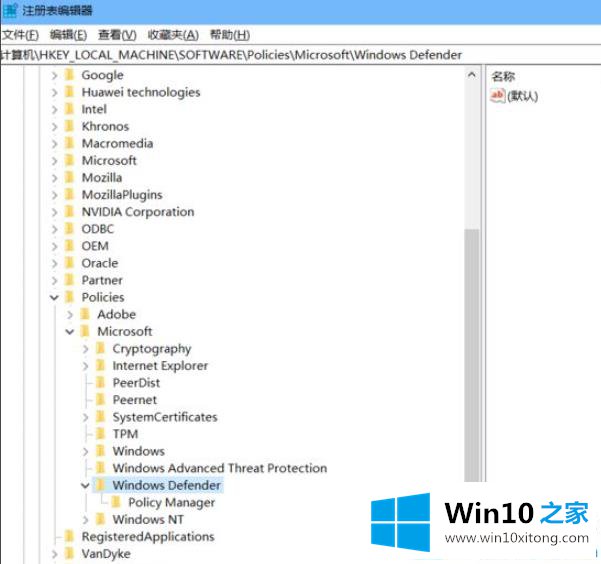Click the Policy Manager folder icon
Viewport: 601px width, 564px height.
click(115, 502)
